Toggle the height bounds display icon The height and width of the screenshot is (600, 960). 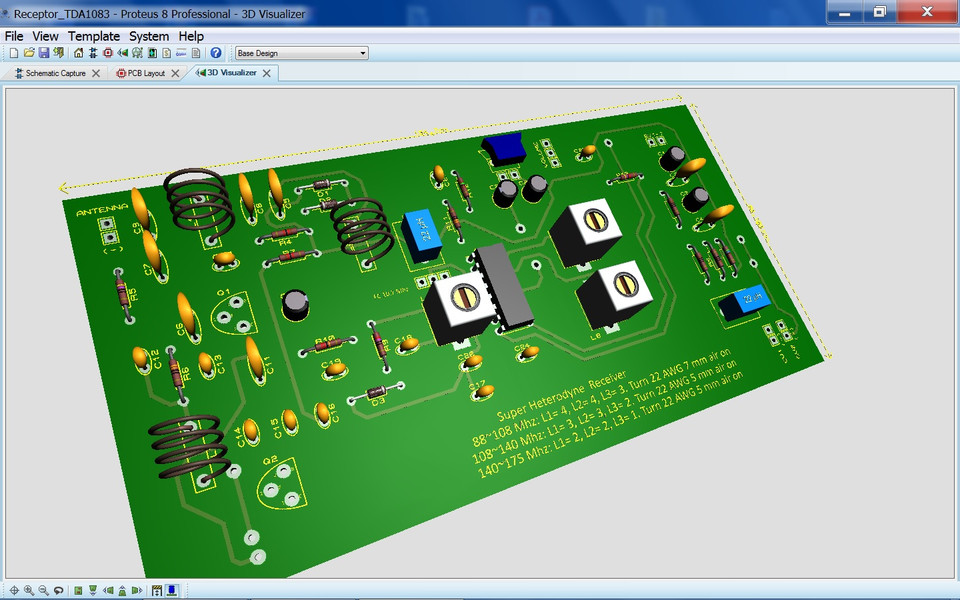pyautogui.click(x=157, y=590)
